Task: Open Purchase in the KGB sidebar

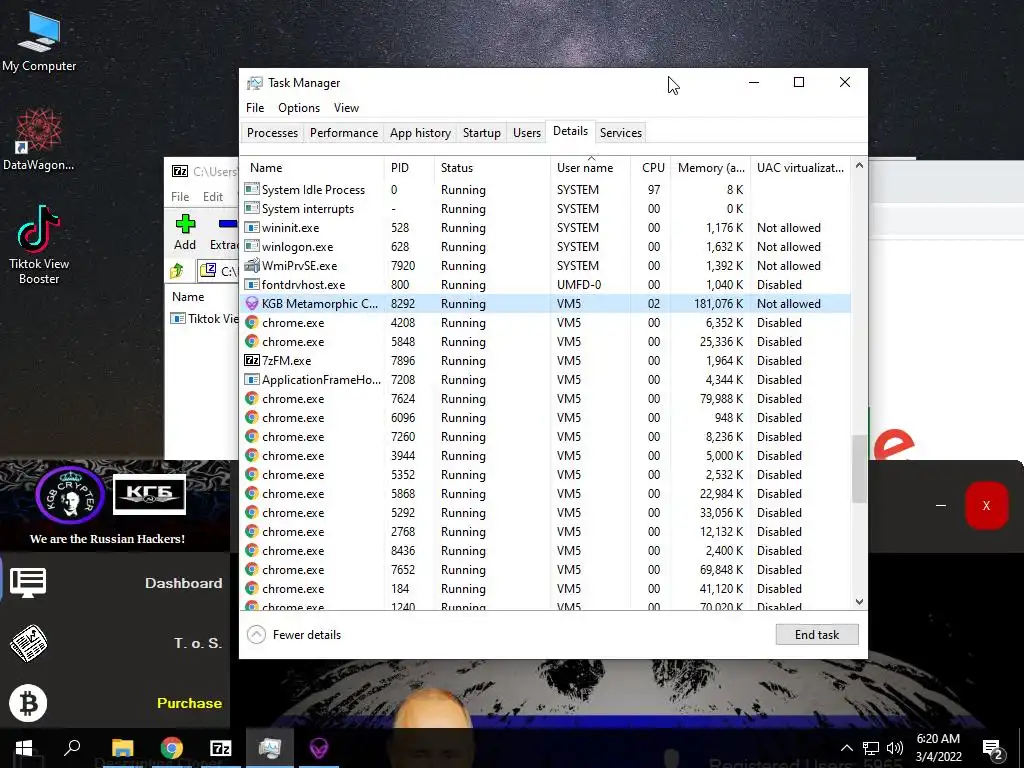Action: (189, 703)
